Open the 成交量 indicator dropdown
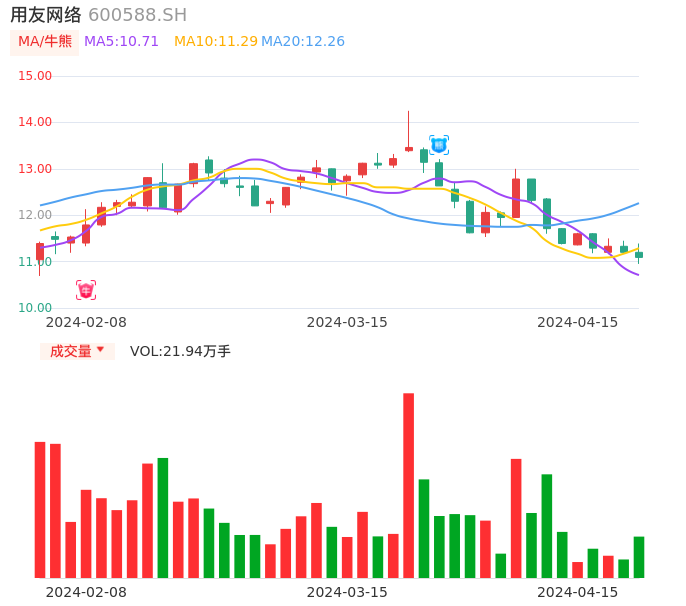The width and height of the screenshot is (686, 606). tap(77, 351)
